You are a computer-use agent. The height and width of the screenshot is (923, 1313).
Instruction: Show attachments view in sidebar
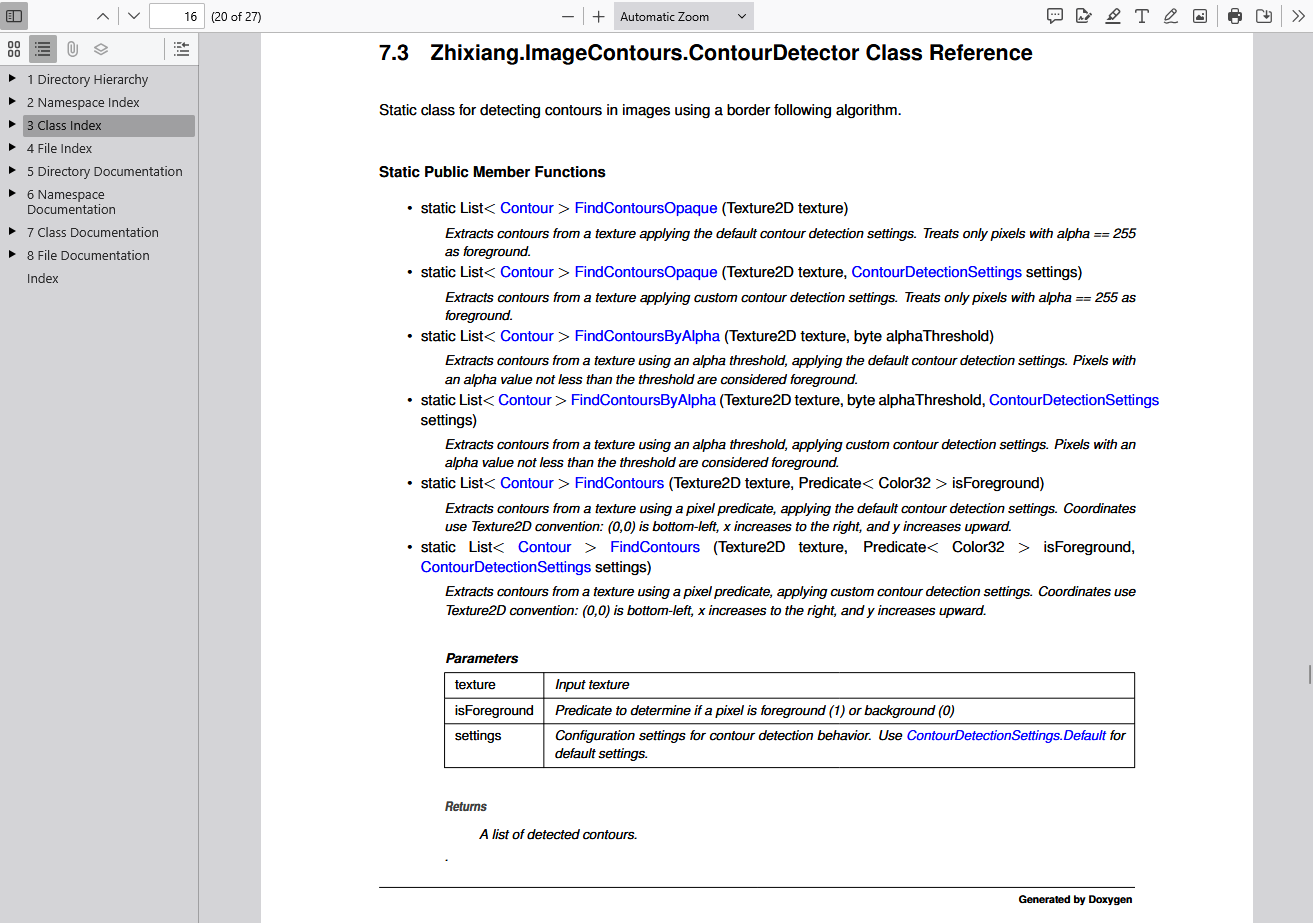pyautogui.click(x=72, y=49)
